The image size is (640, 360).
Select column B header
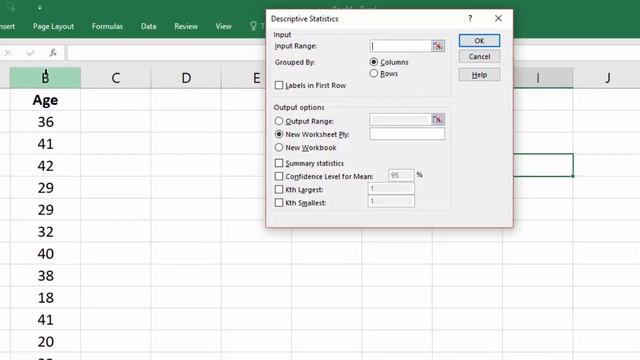pos(45,78)
